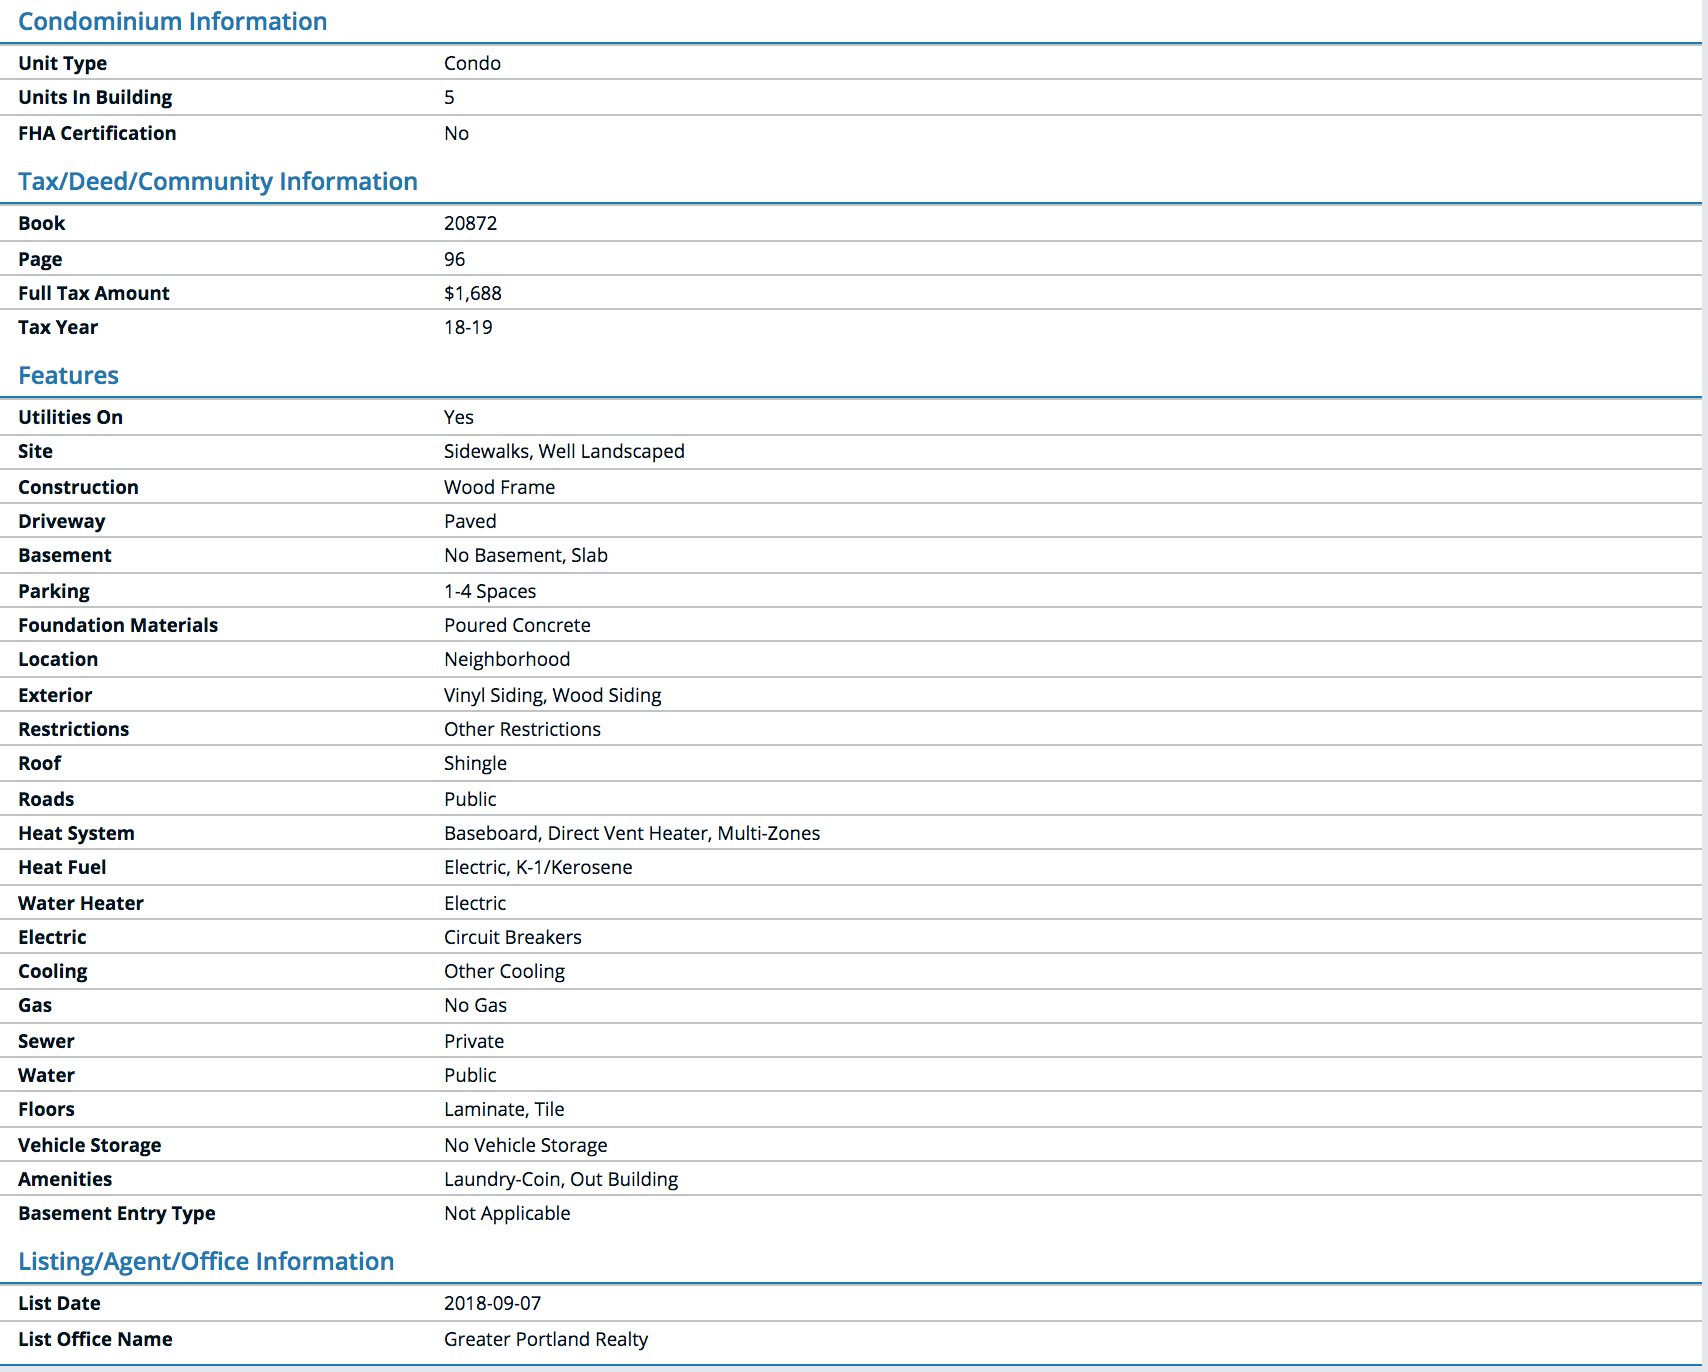
Task: Click the Units In Building label
Action: click(95, 97)
